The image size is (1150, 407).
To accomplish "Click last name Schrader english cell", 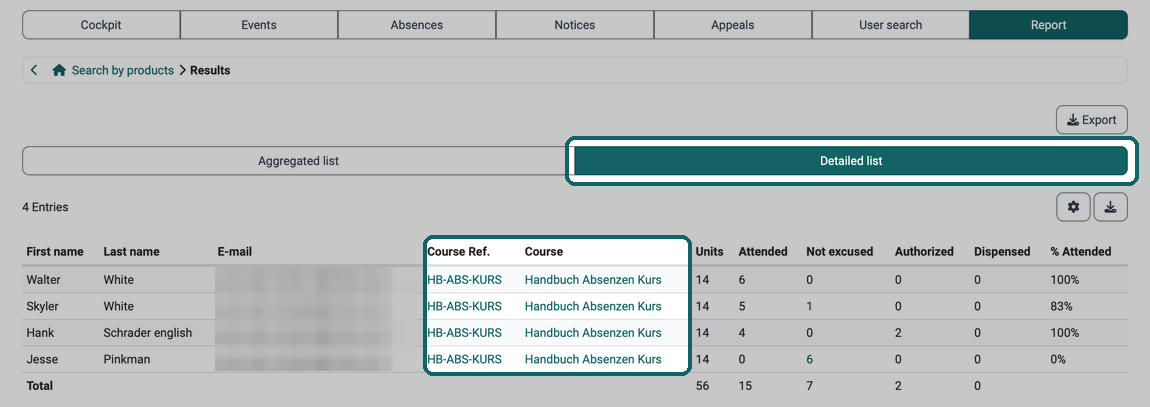I will pos(147,332).
